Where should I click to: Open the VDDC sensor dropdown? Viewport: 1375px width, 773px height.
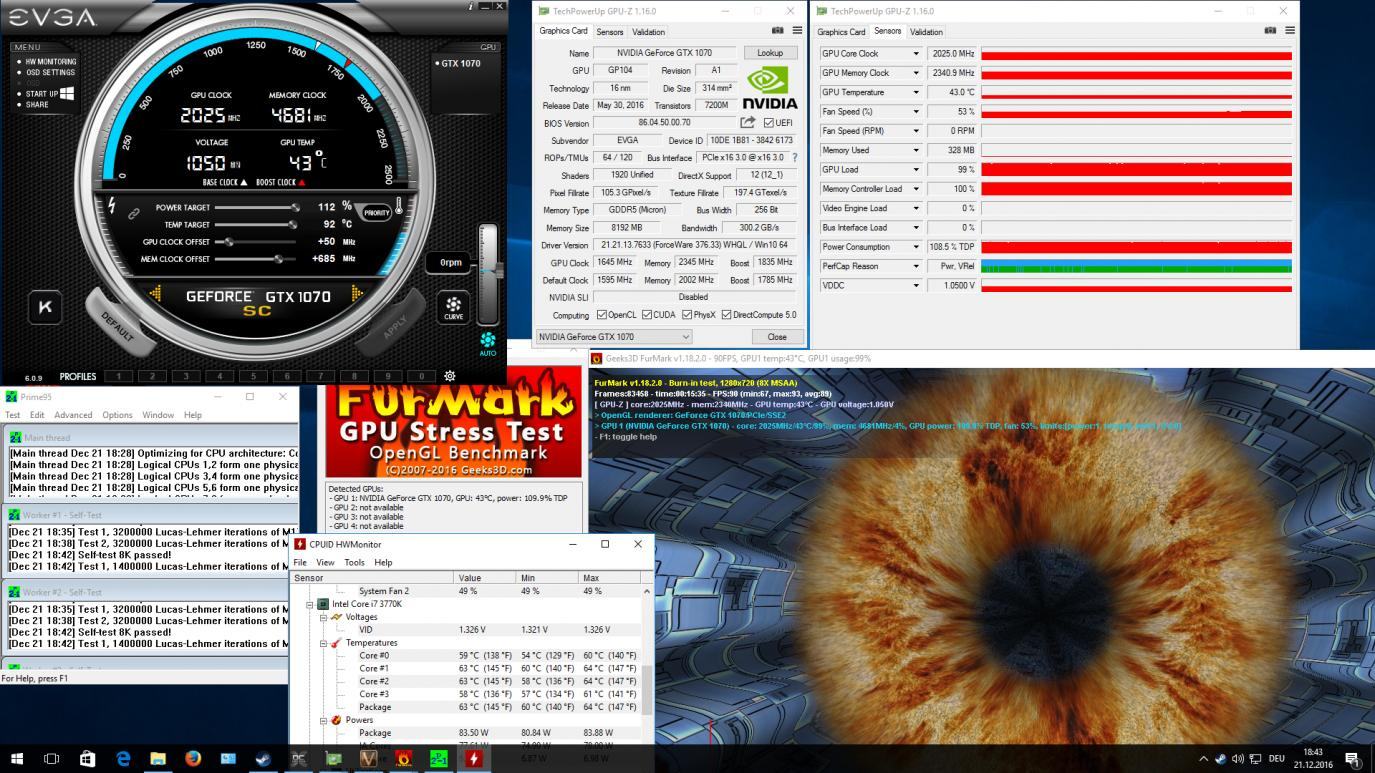pos(915,285)
